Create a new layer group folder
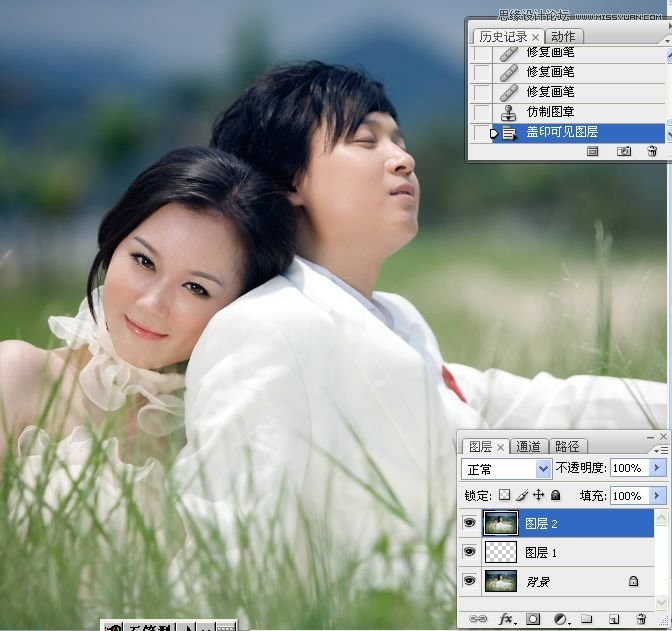 tap(587, 619)
